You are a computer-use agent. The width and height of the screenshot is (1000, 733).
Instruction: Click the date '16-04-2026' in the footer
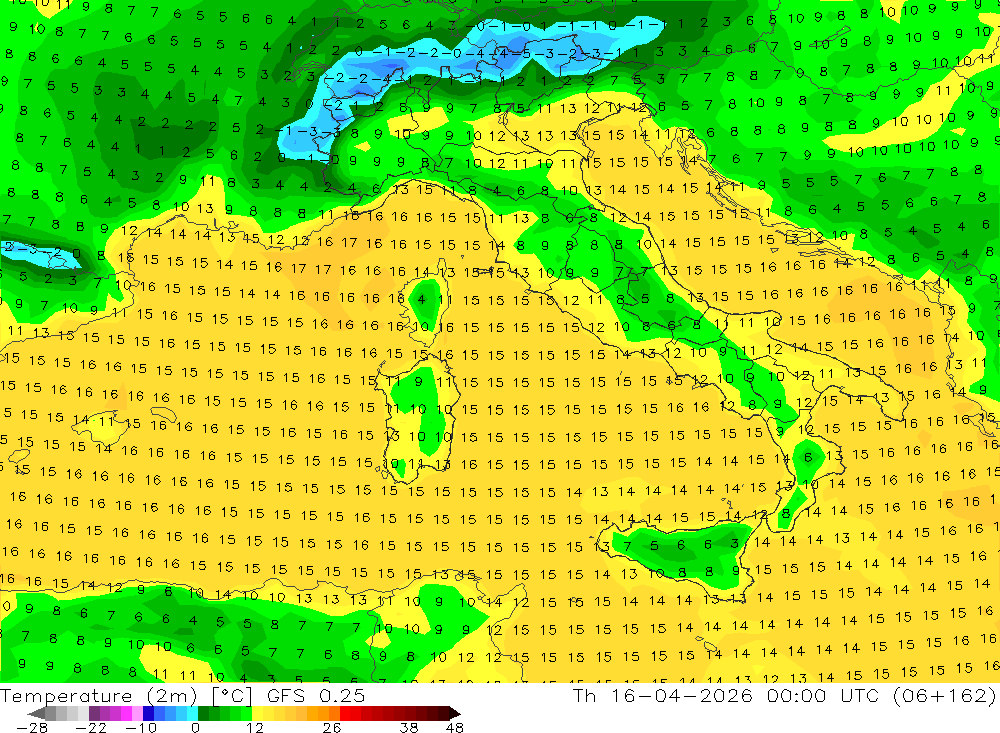682,695
